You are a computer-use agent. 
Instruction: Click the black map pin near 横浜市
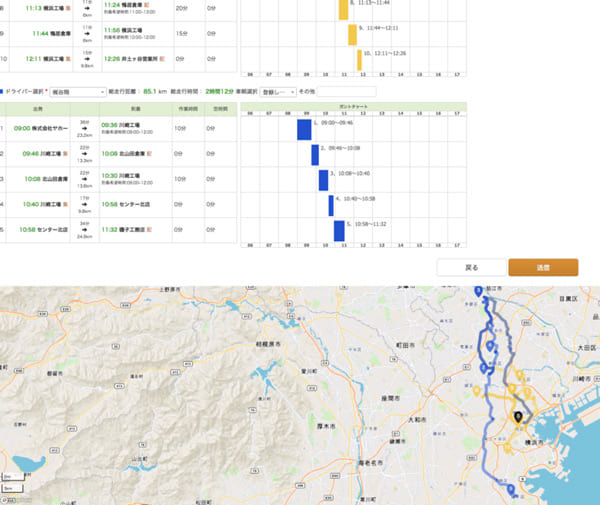coord(518,417)
